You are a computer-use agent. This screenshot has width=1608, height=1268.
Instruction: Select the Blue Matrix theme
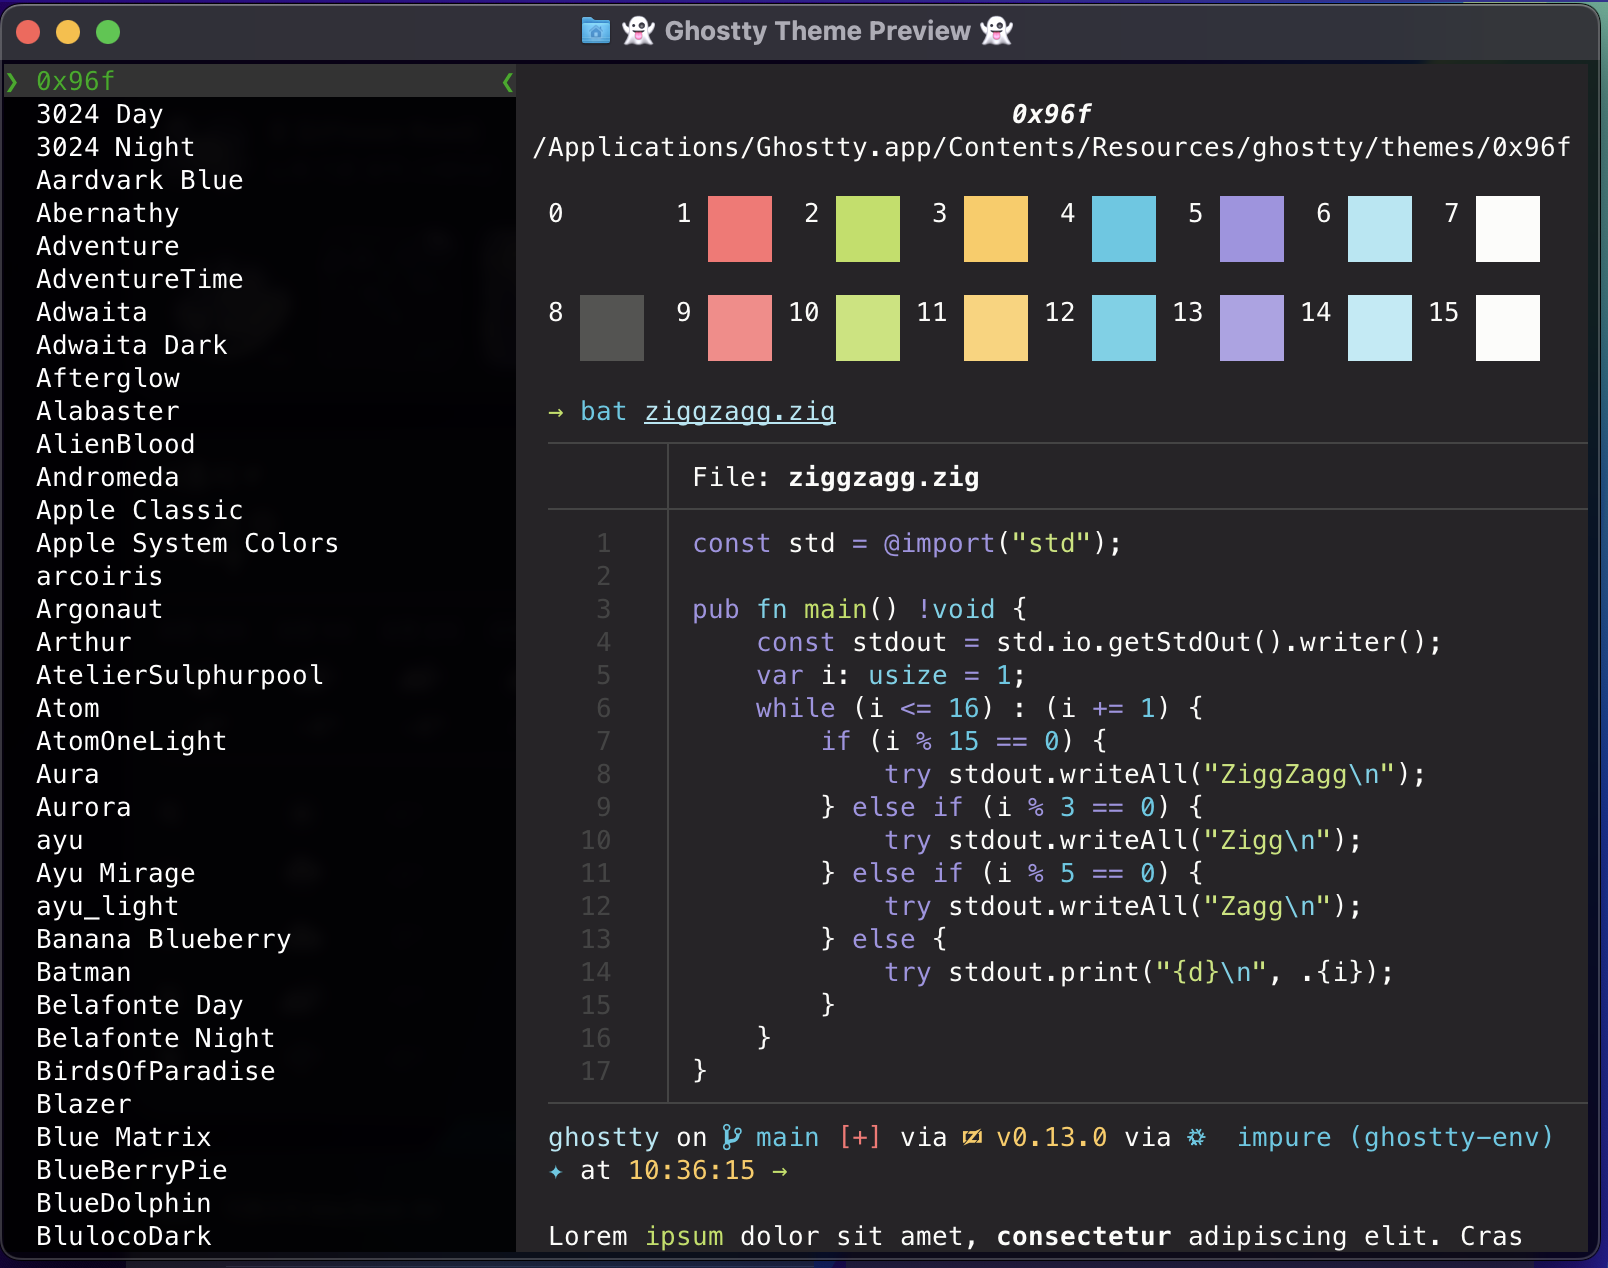click(x=123, y=1137)
